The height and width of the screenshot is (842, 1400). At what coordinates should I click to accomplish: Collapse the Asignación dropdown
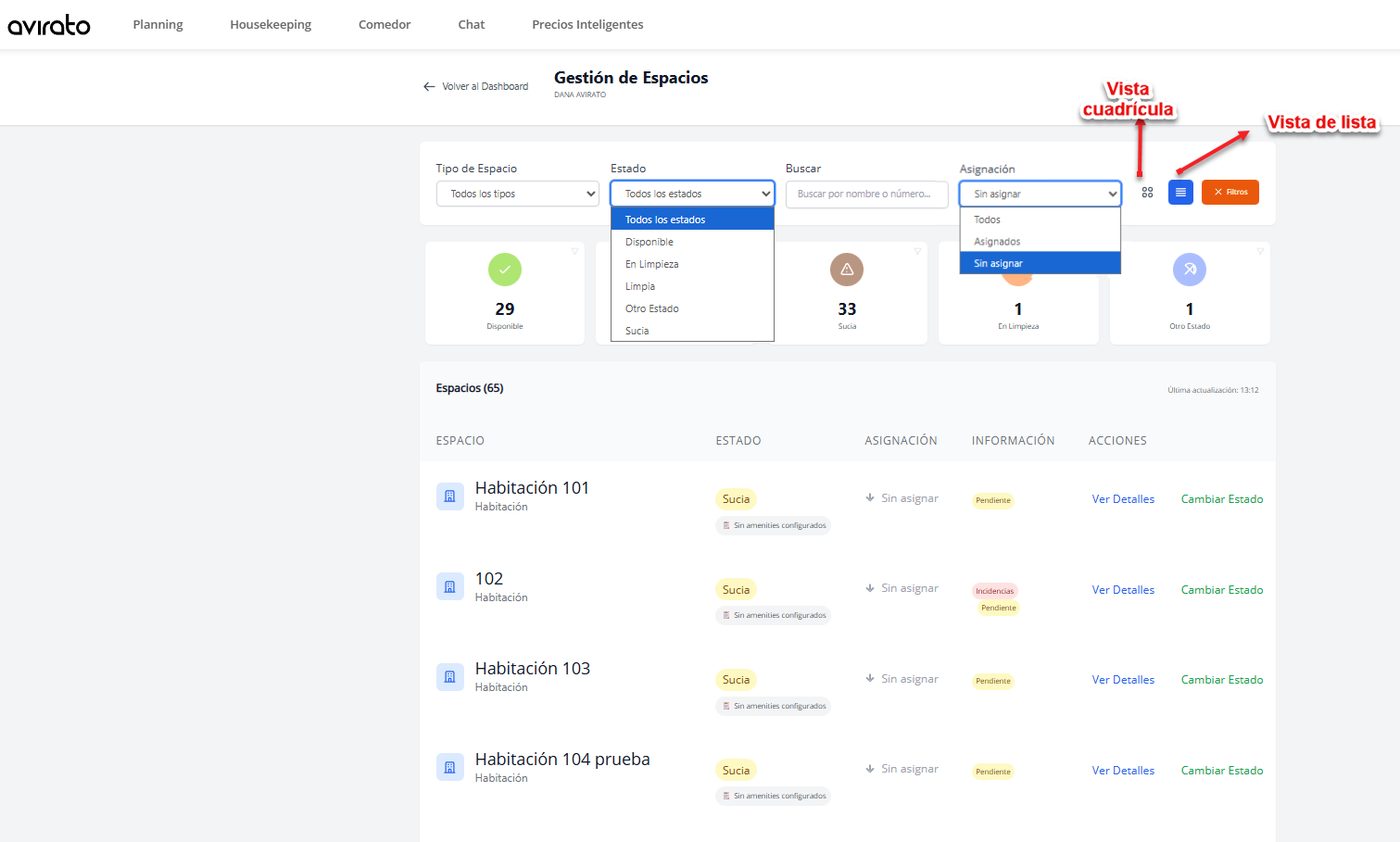pos(1040,193)
